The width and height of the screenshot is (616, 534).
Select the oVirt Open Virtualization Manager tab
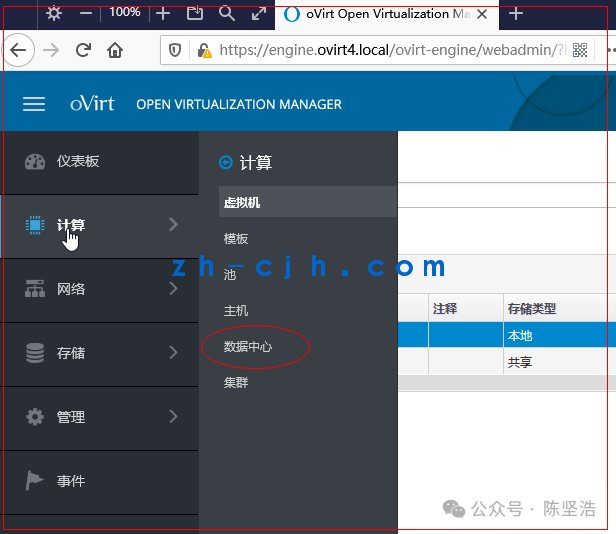(387, 15)
